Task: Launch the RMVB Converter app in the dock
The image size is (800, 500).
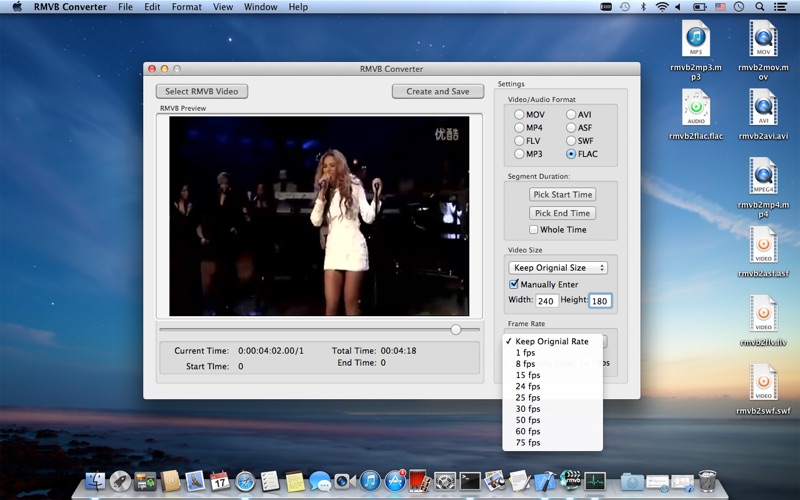Action: pyautogui.click(x=570, y=480)
